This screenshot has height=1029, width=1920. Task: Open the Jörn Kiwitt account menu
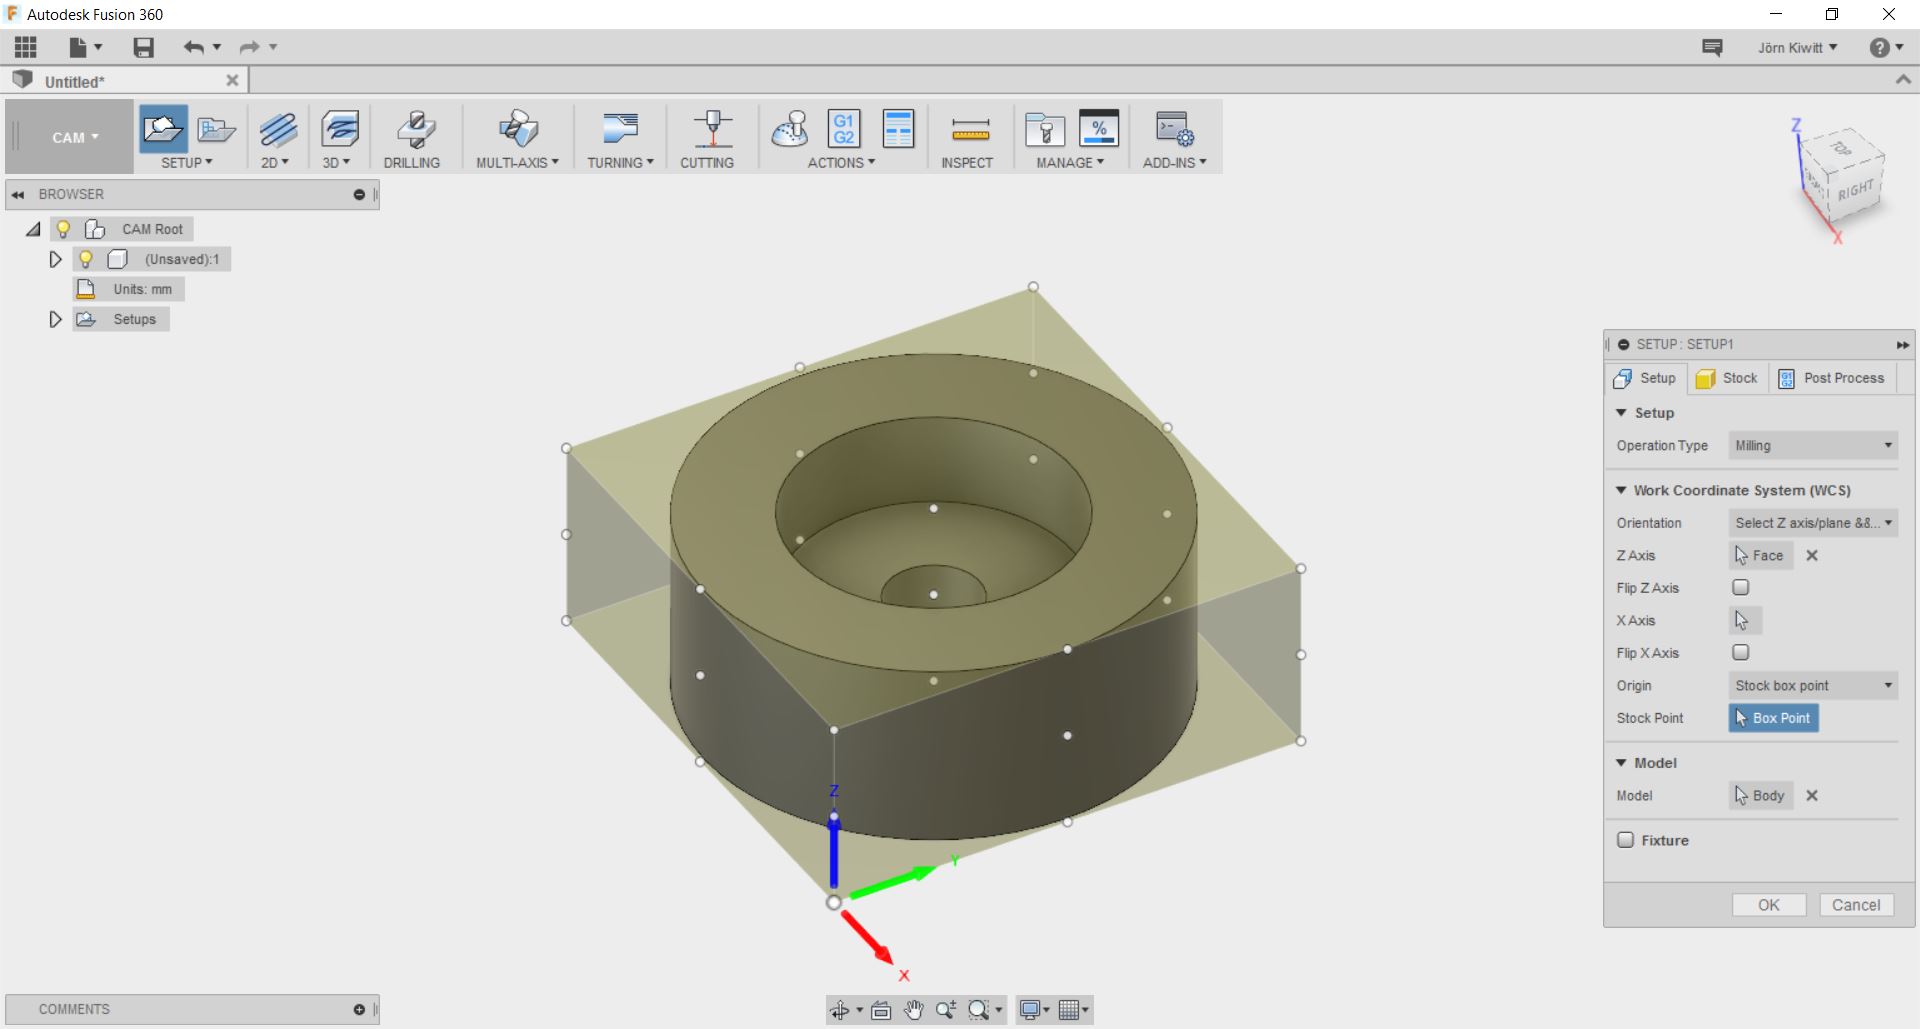coord(1797,47)
